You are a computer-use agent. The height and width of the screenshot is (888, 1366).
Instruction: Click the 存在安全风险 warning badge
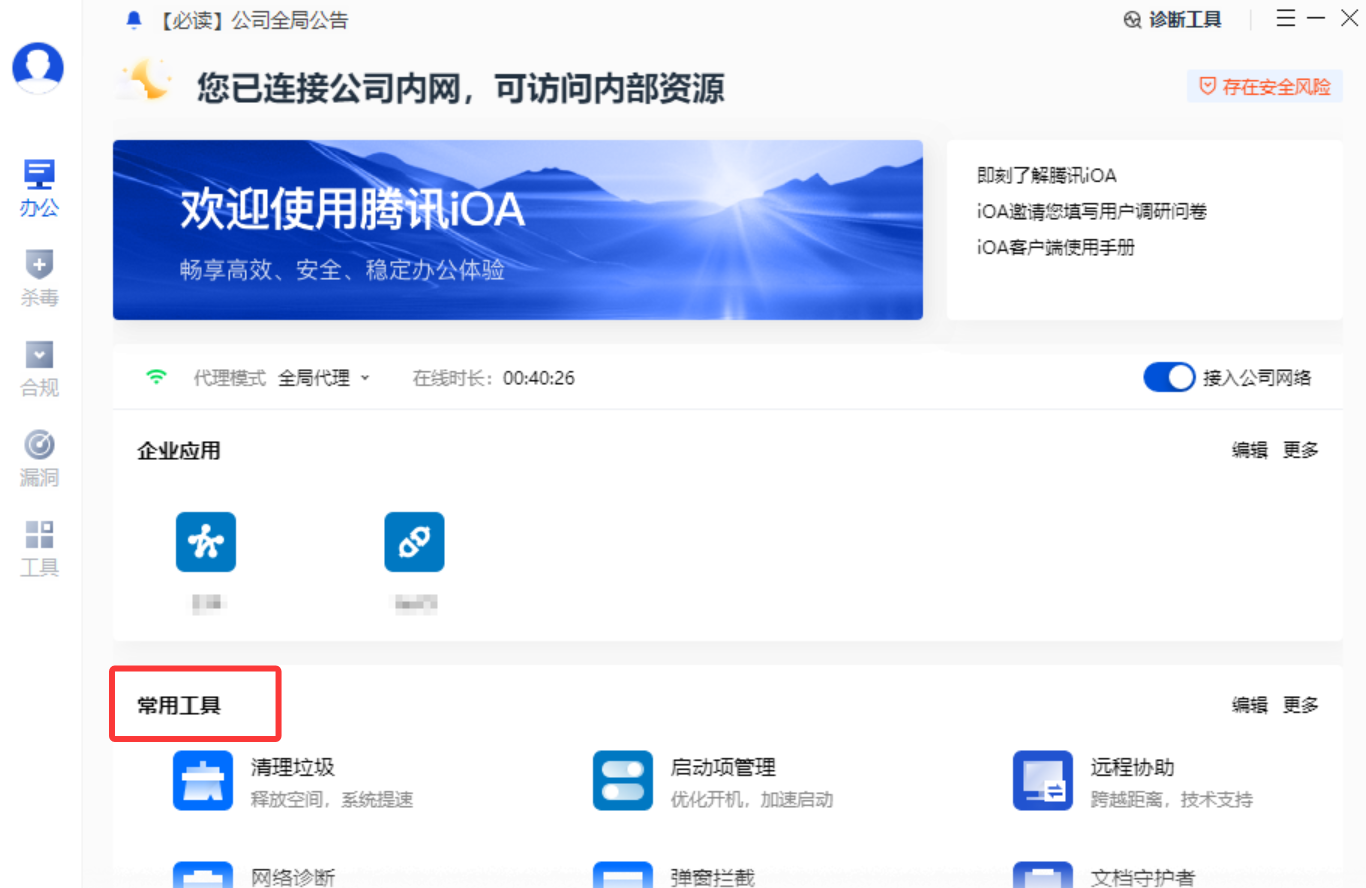click(x=1265, y=87)
